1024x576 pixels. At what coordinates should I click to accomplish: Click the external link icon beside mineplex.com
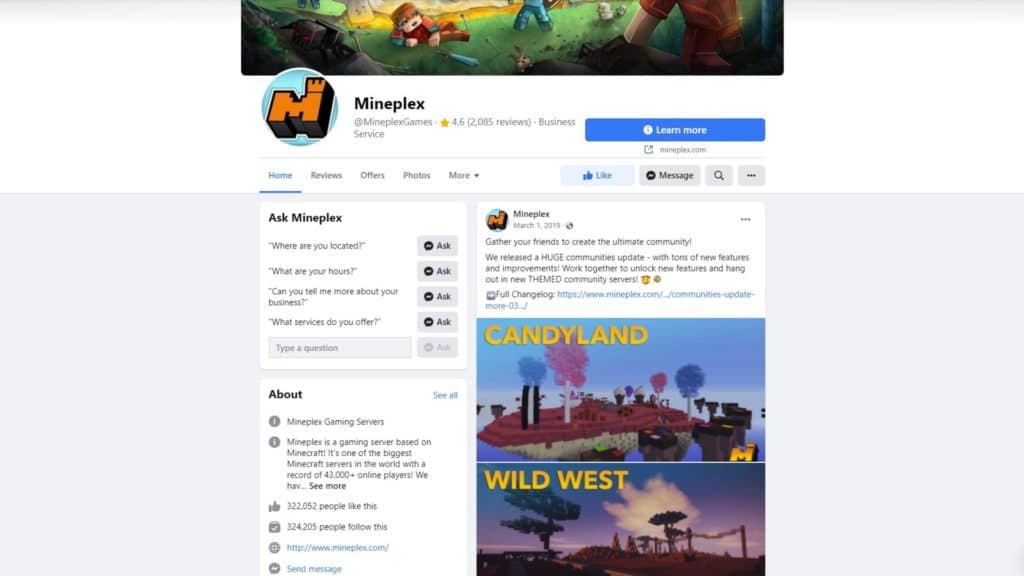click(648, 150)
